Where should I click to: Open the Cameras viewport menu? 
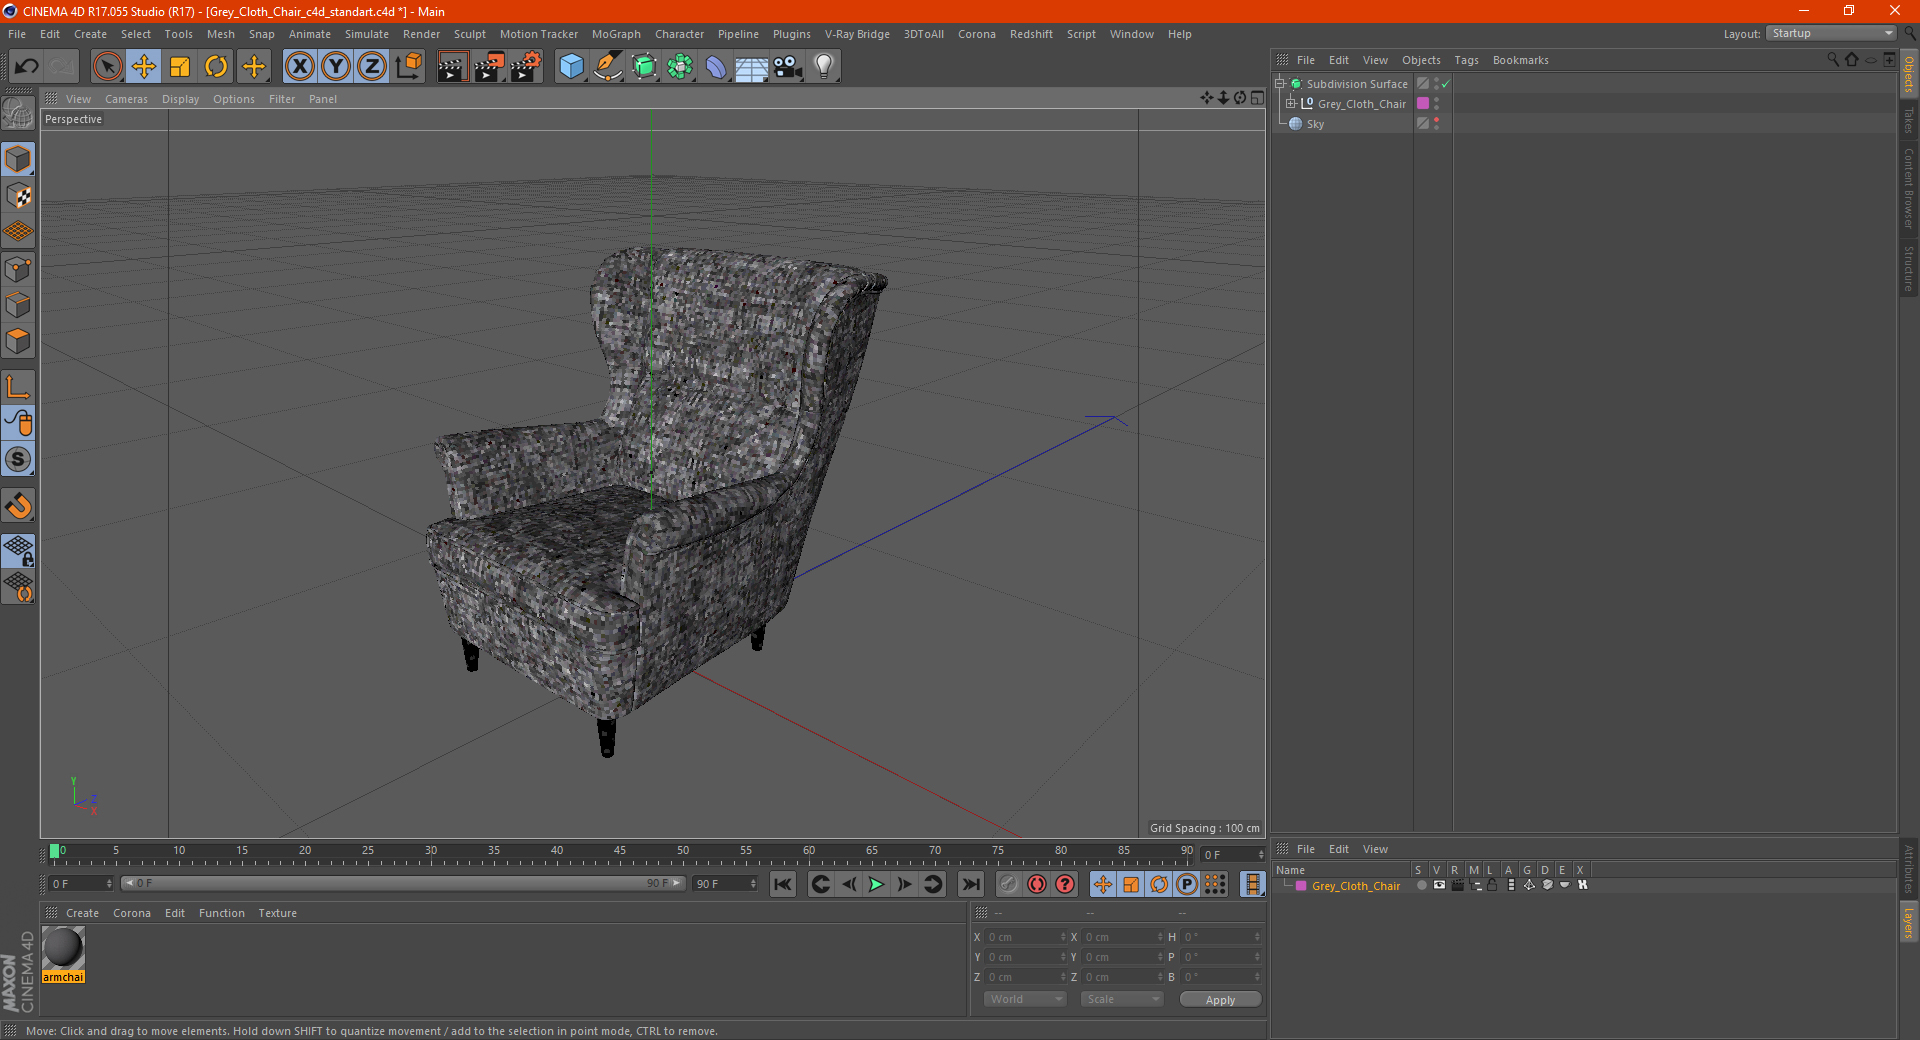click(126, 99)
